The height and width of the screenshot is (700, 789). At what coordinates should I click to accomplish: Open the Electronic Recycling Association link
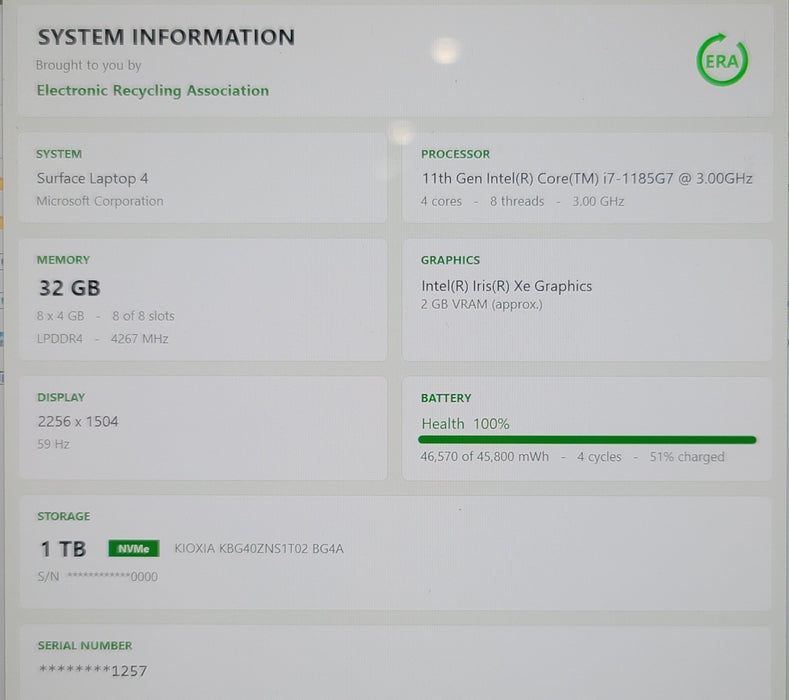click(x=152, y=91)
